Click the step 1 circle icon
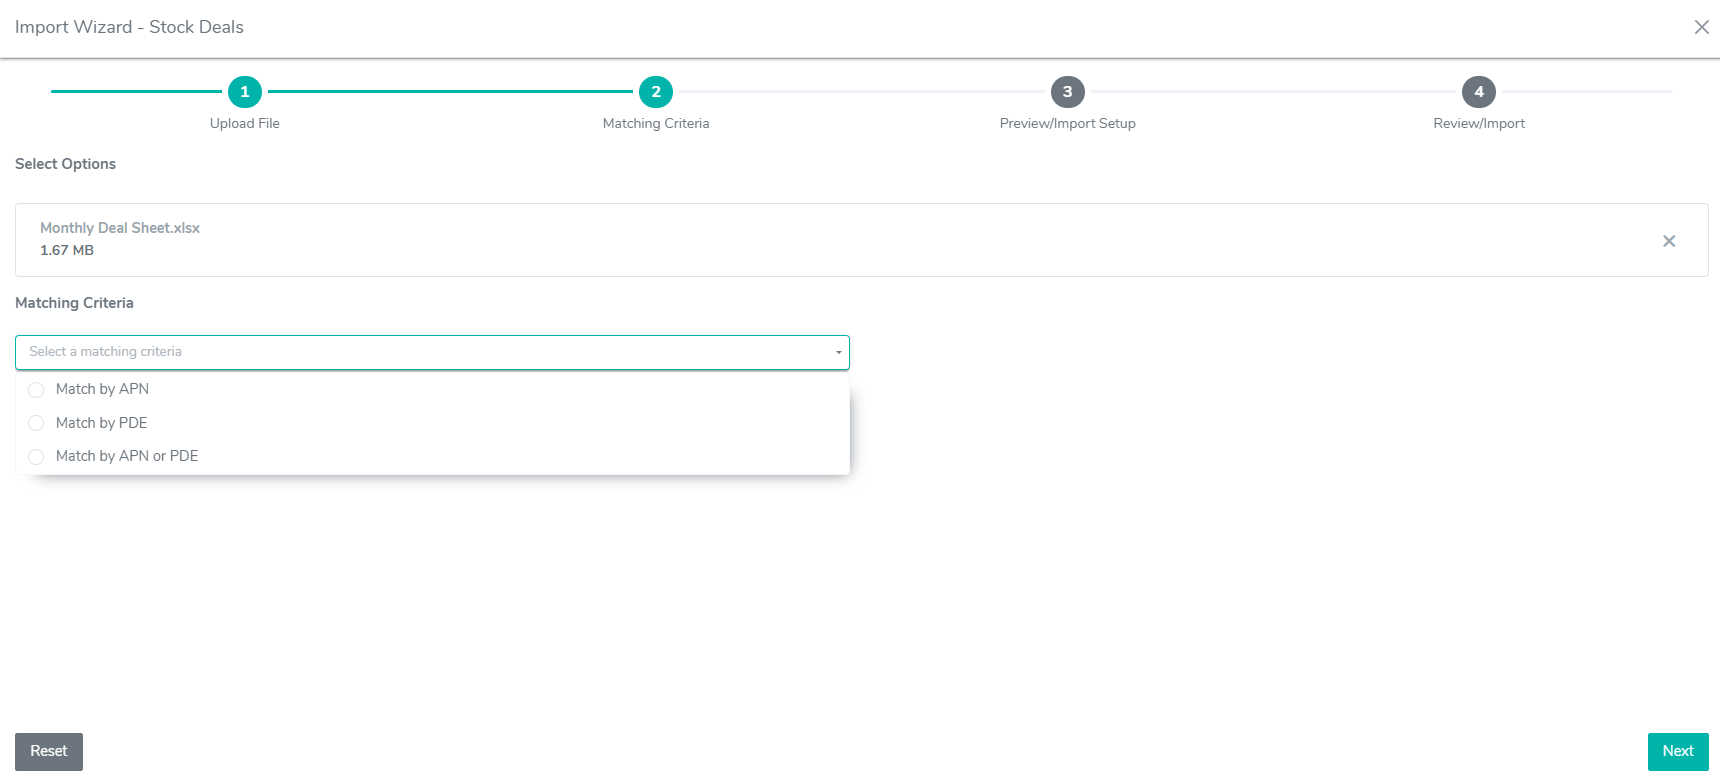1720x782 pixels. 244,92
